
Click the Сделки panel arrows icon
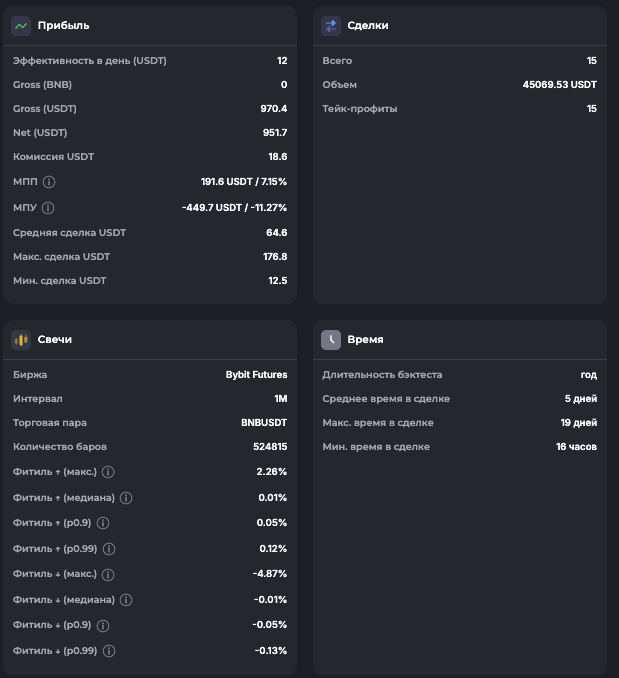pyautogui.click(x=331, y=26)
